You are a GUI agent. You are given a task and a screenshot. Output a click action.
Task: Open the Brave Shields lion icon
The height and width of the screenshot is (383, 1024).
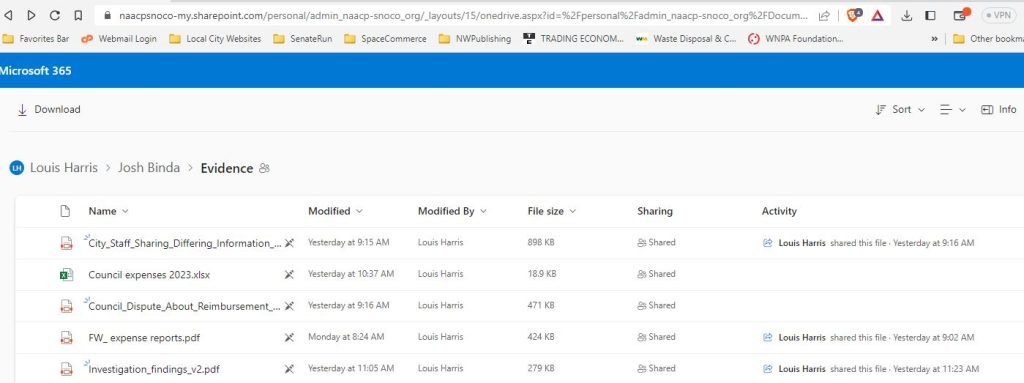click(854, 15)
